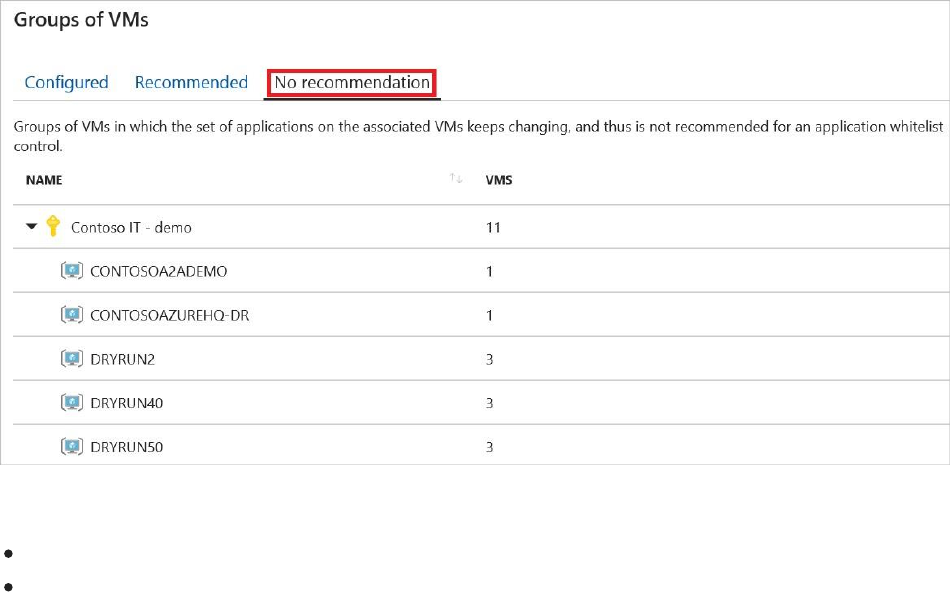This screenshot has width=950, height=592.
Task: Click the sort arrows icon in the NAME column
Action: click(x=457, y=179)
